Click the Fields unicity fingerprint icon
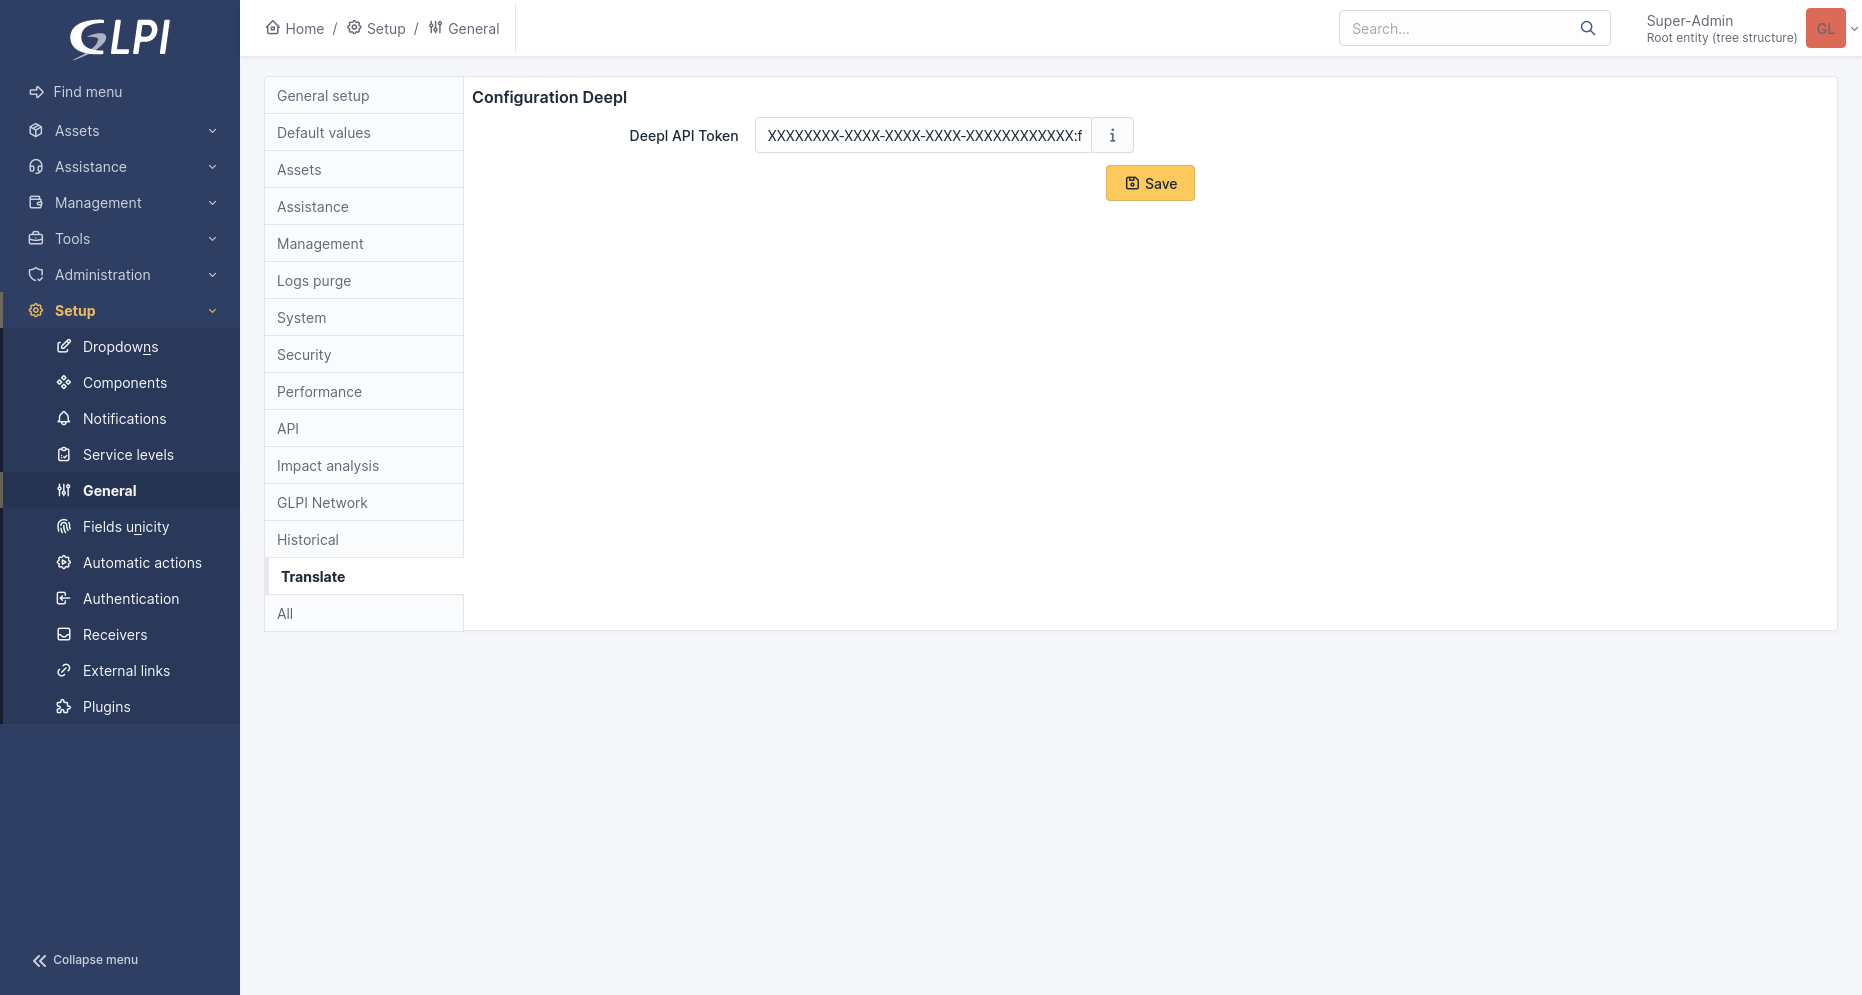The width and height of the screenshot is (1862, 995). pos(64,527)
